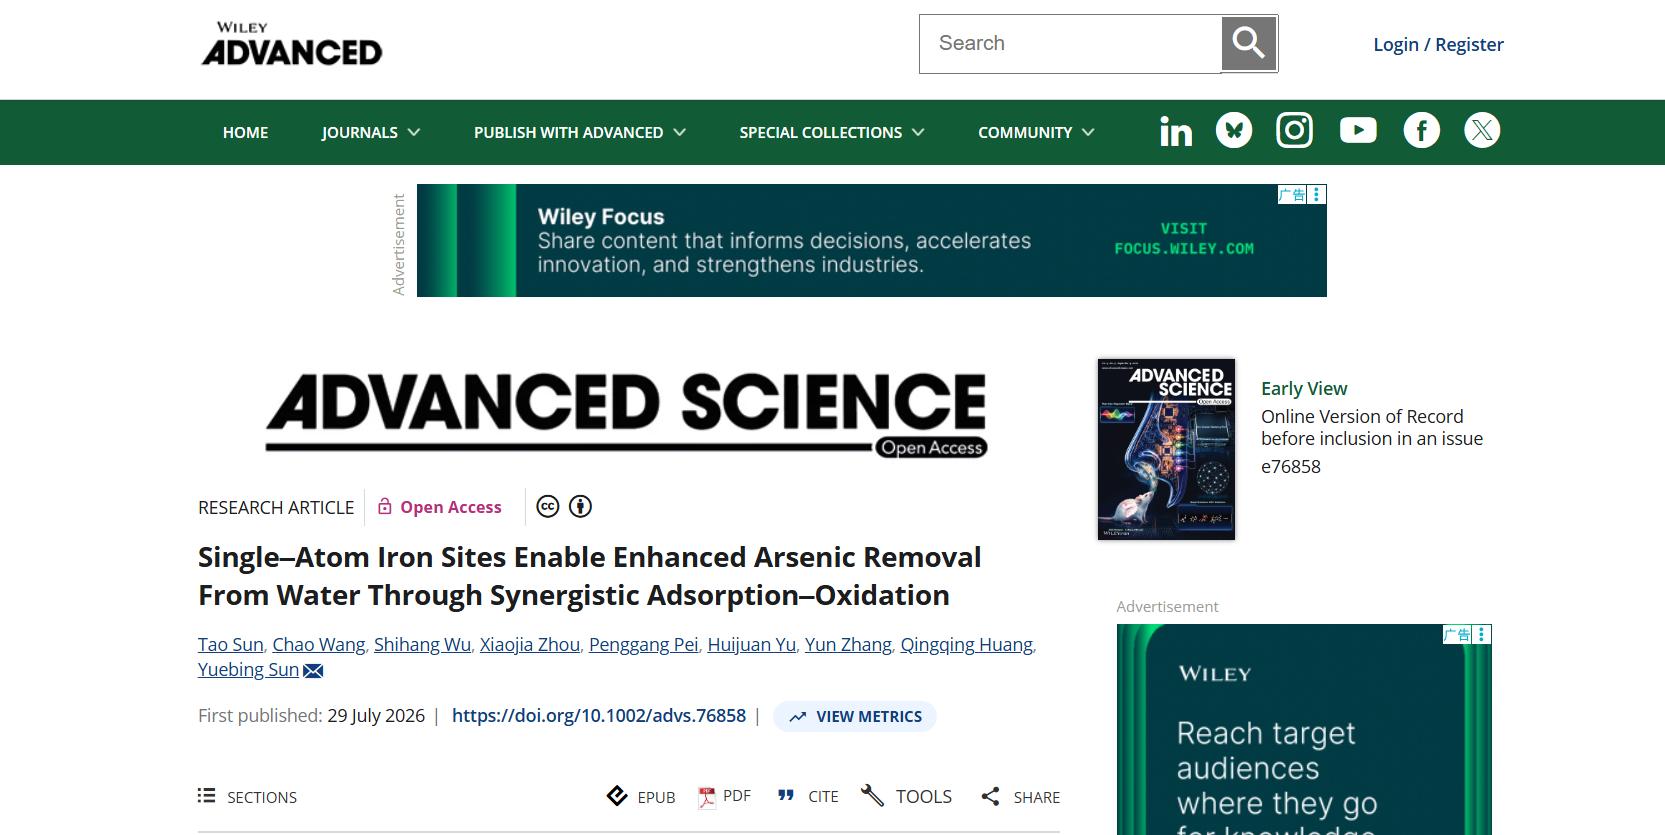1665x835 pixels.
Task: Click the sidebar Wiley 'Reach target audiences' ad
Action: (x=1304, y=730)
